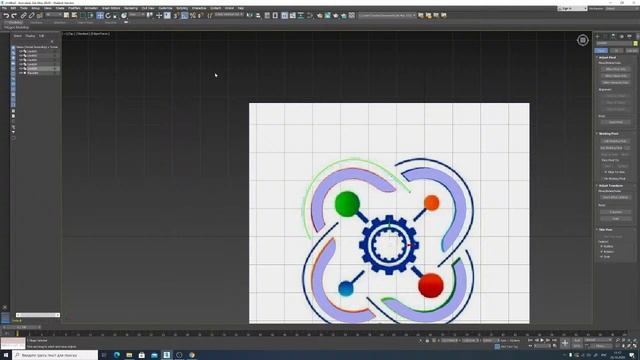Toggle the Skin Pose Rotation checkbox
Image resolution: width=640 pixels, height=360 pixels.
pyautogui.click(x=602, y=252)
